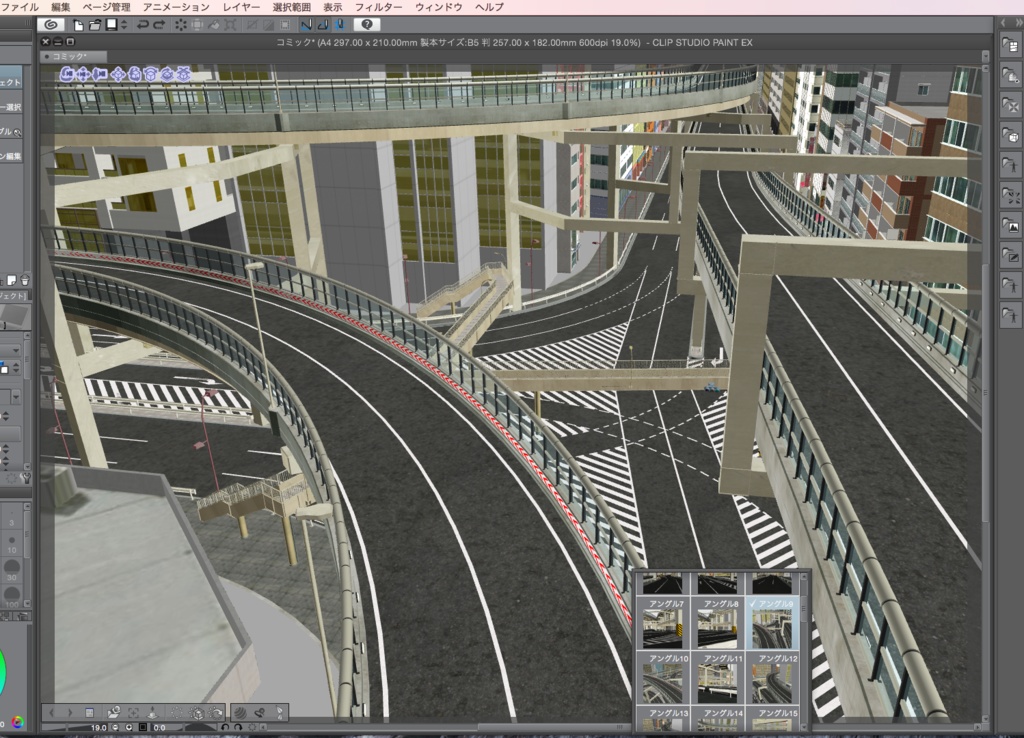Click the next-angle arrow in the 3D object launcher
This screenshot has width=1024, height=738.
[x=70, y=712]
